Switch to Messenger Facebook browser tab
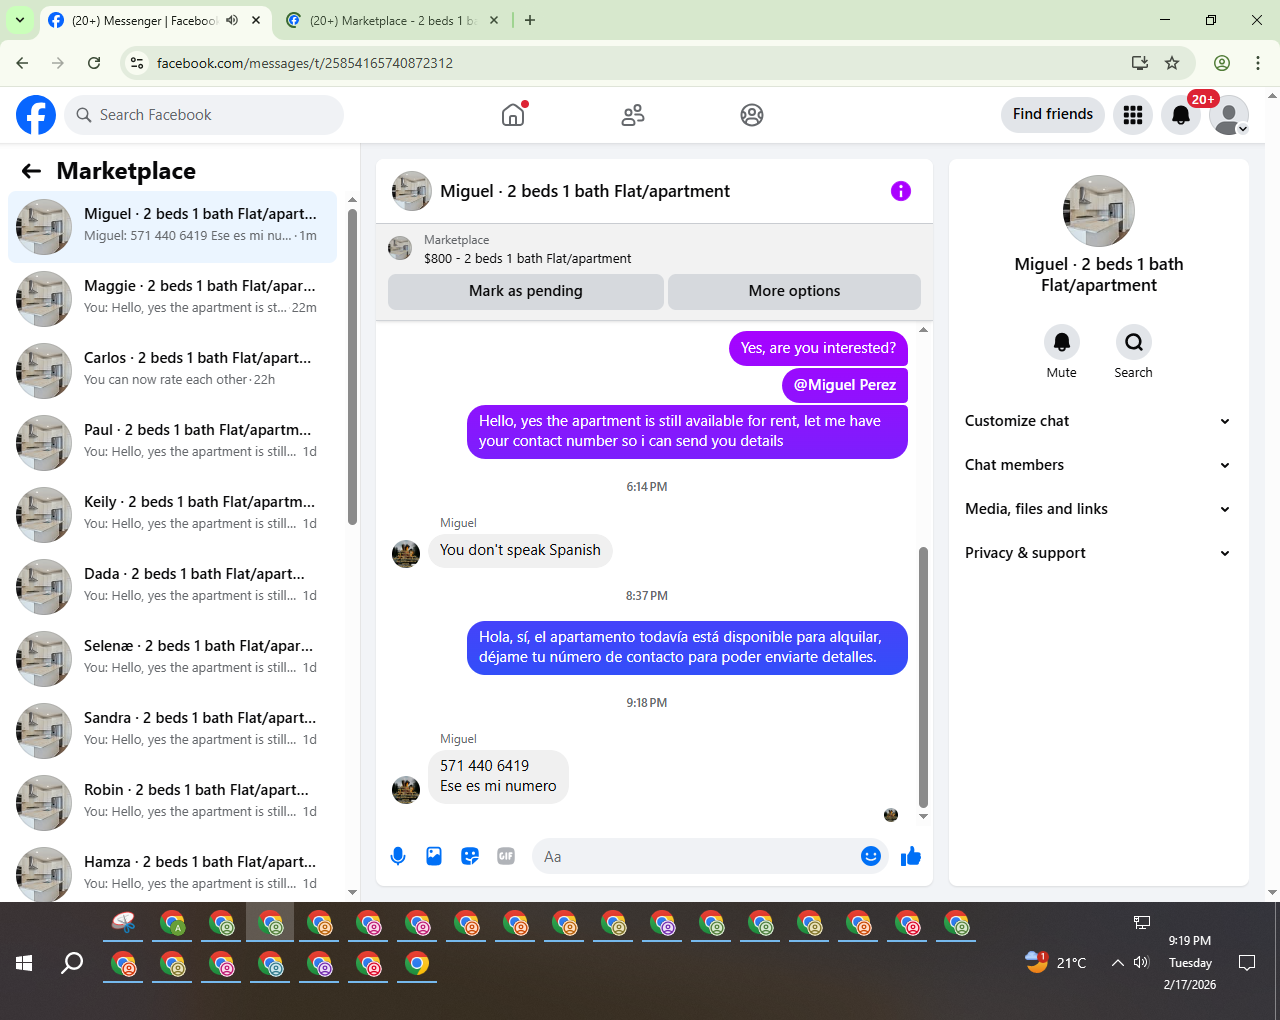This screenshot has width=1280, height=1020. [145, 20]
